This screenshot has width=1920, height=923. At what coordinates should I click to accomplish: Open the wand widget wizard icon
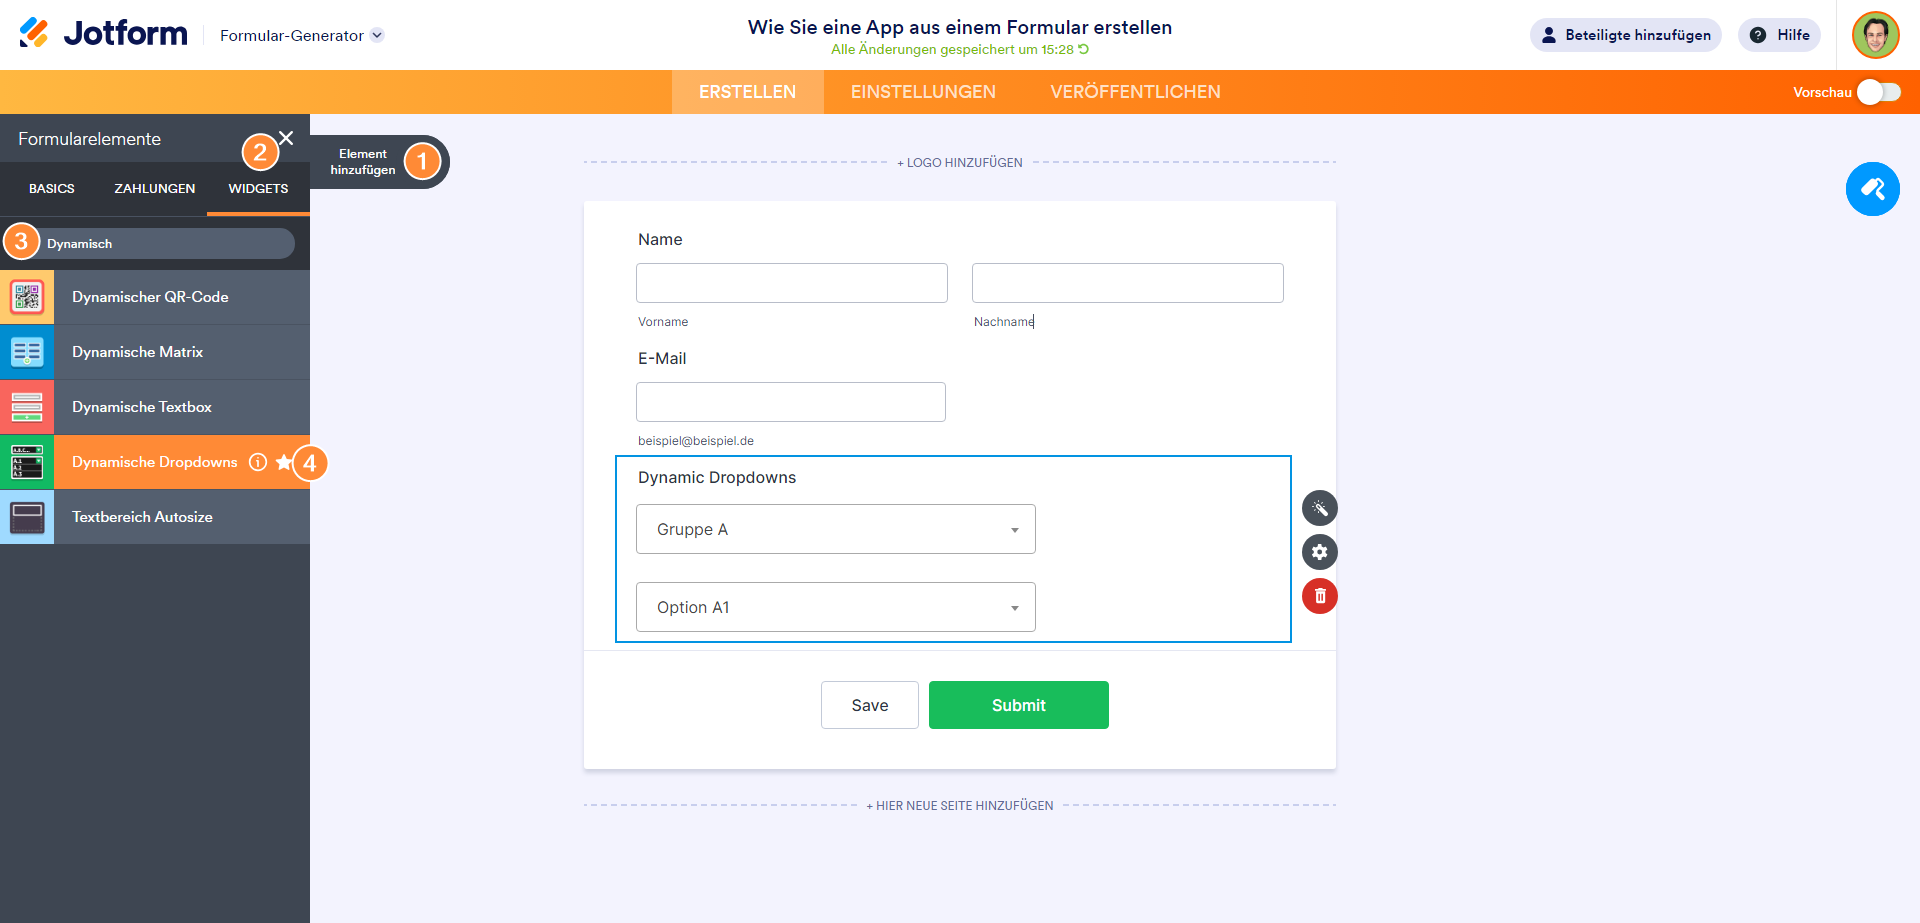point(1320,508)
